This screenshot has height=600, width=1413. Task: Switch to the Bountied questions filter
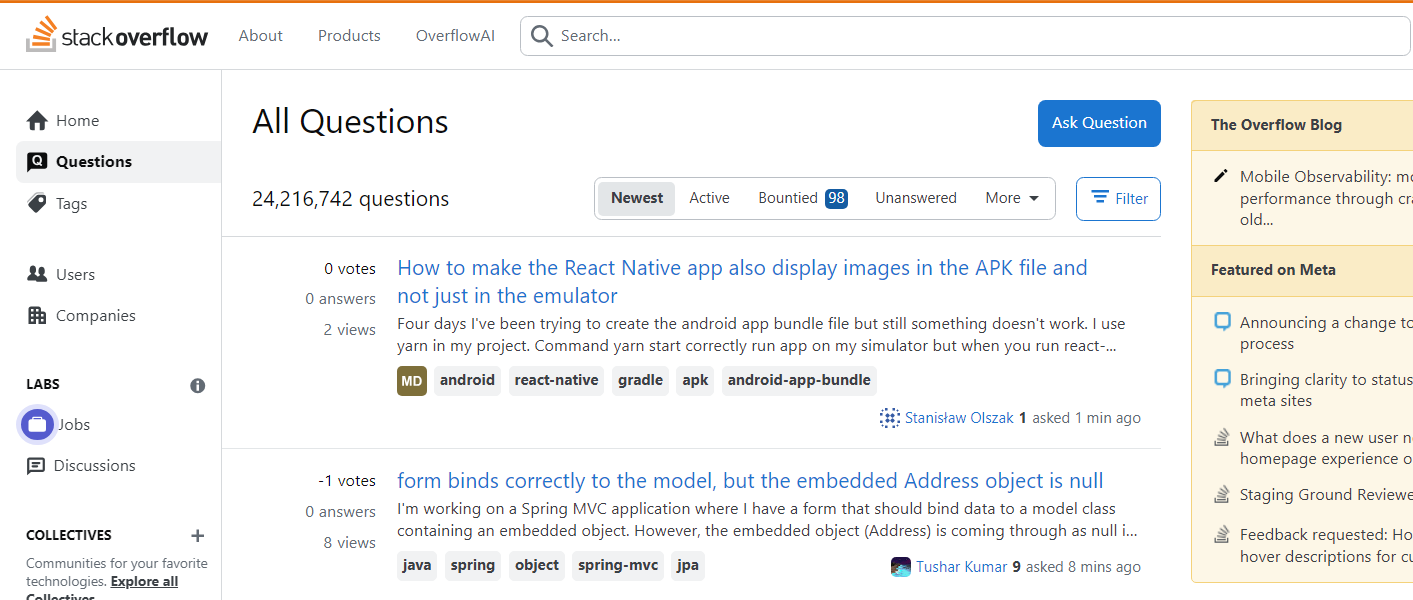pos(789,197)
